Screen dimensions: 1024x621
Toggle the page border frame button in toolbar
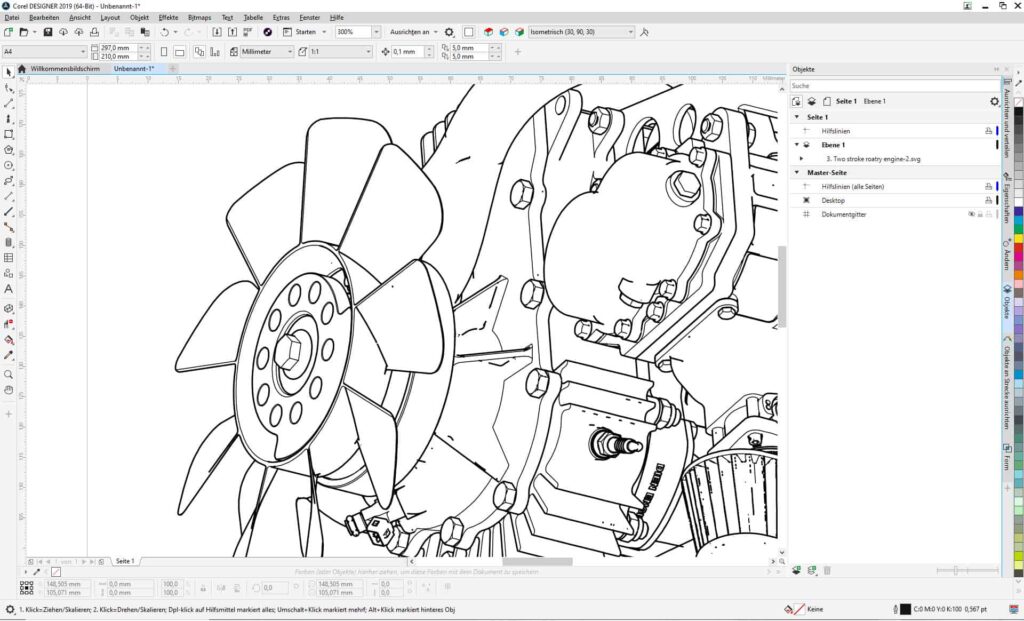point(469,32)
